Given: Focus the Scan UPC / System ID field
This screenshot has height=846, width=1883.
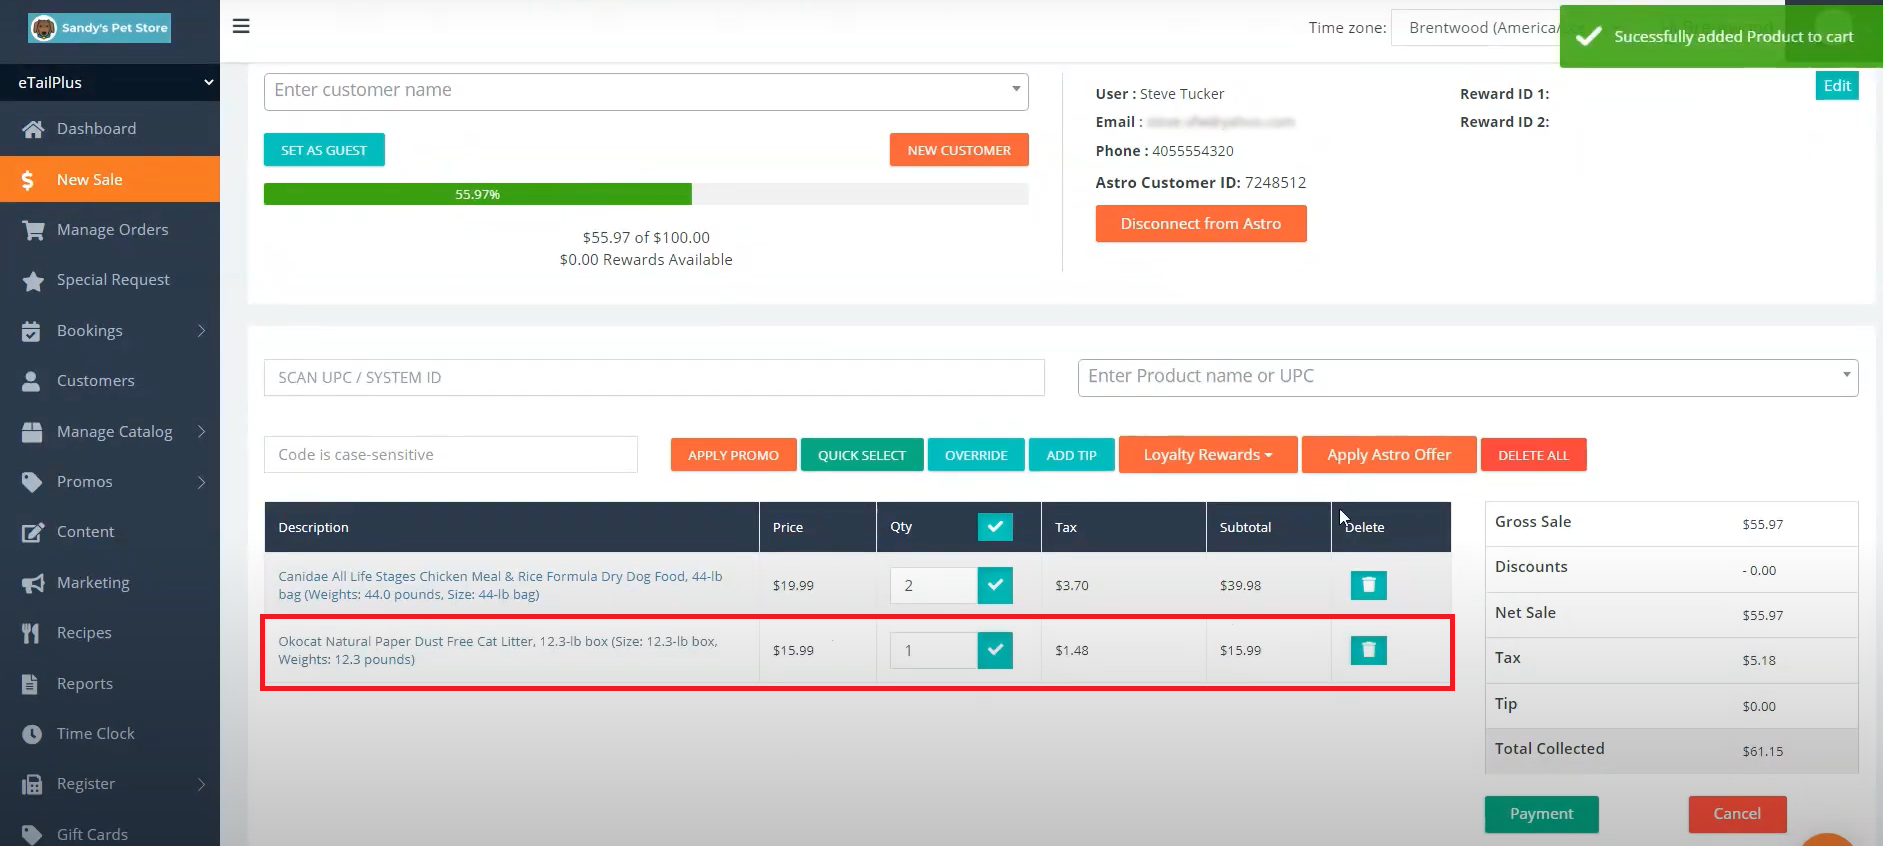Looking at the screenshot, I should [654, 378].
